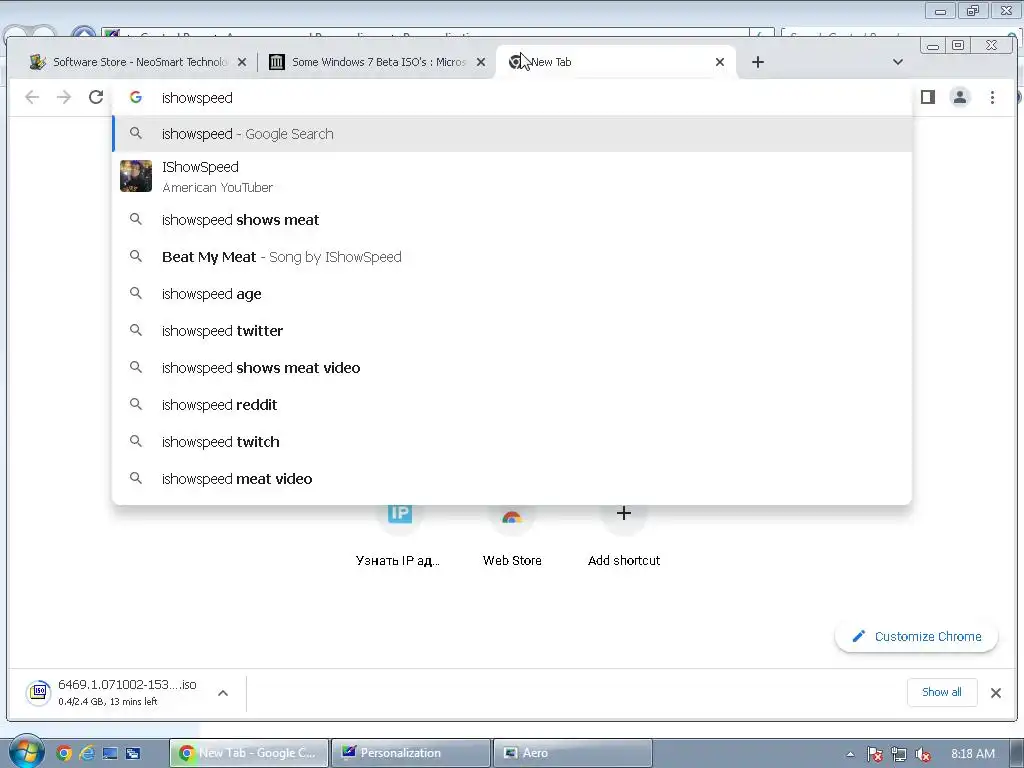Open the Windows Start orb
Screen dimensions: 1024x768
(x=26, y=752)
